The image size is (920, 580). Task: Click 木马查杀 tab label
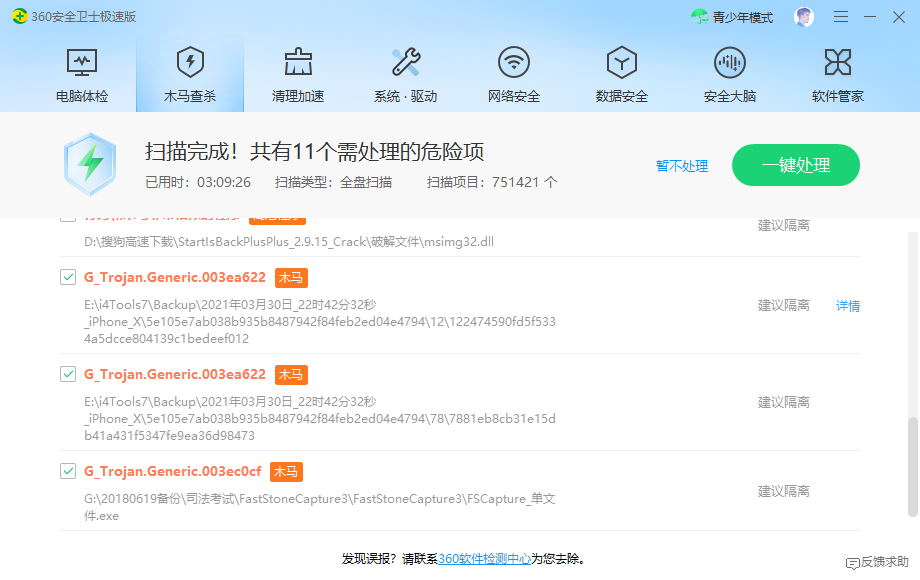point(190,96)
